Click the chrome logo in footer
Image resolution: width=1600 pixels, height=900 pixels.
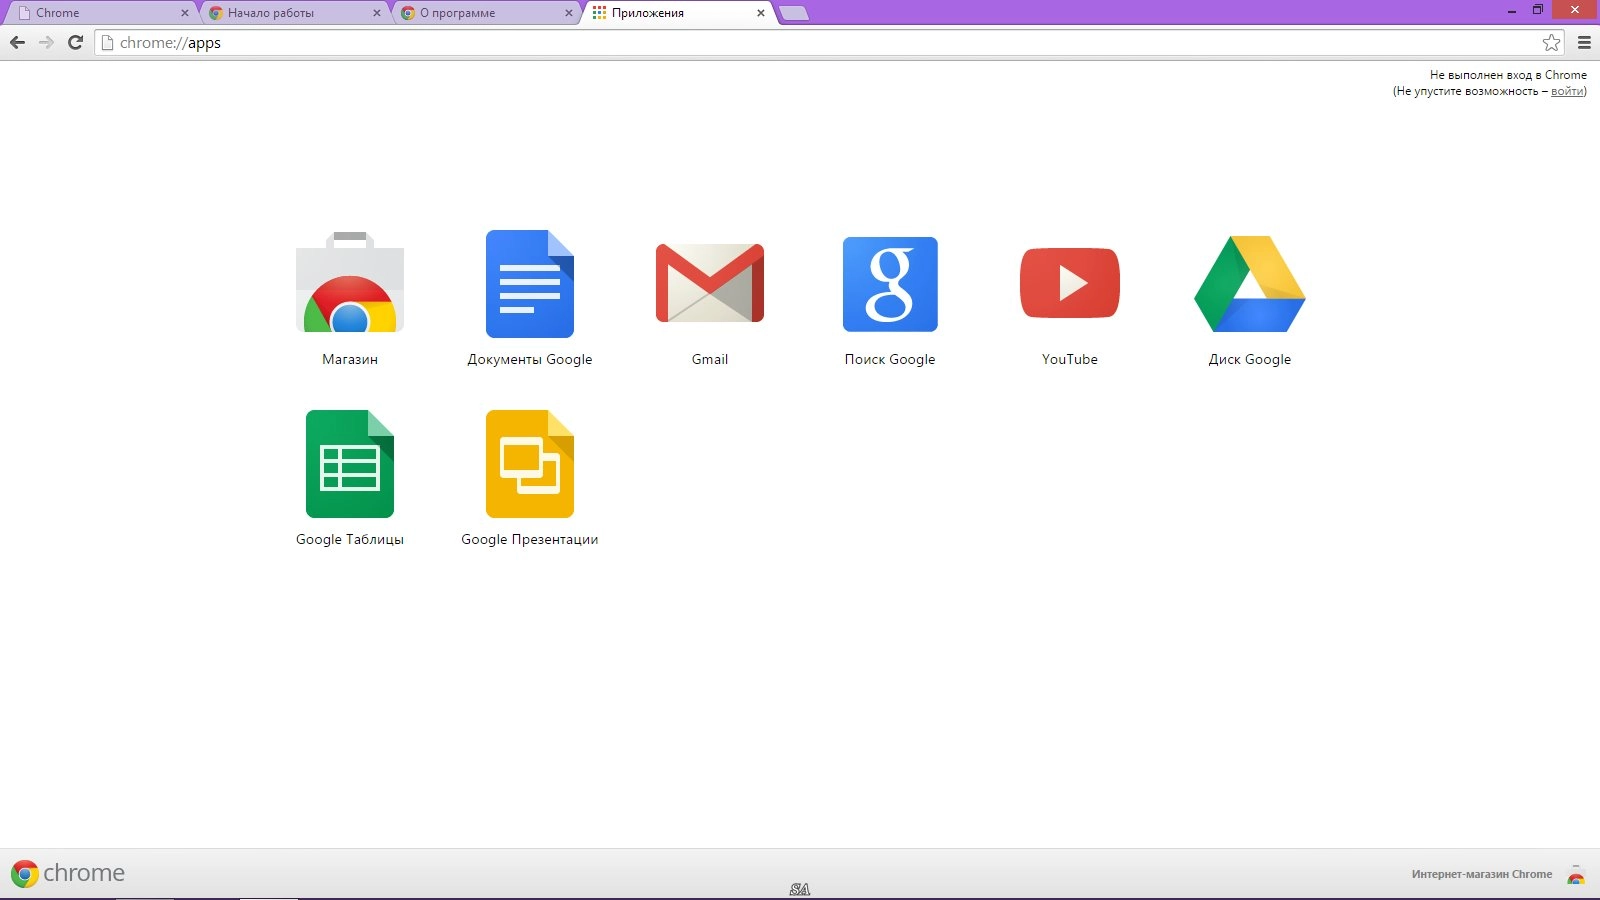(x=68, y=873)
